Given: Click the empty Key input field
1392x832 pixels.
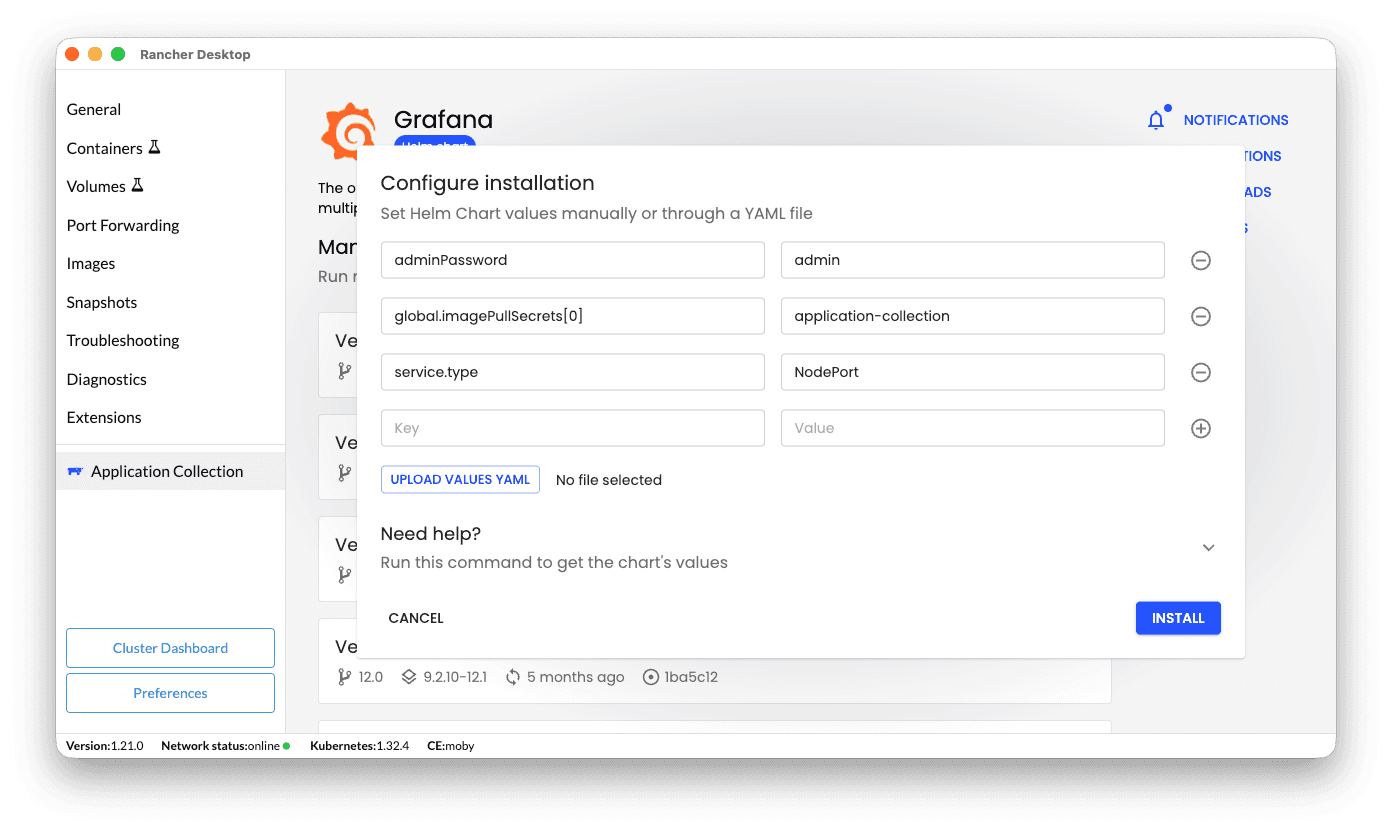Looking at the screenshot, I should coord(573,427).
